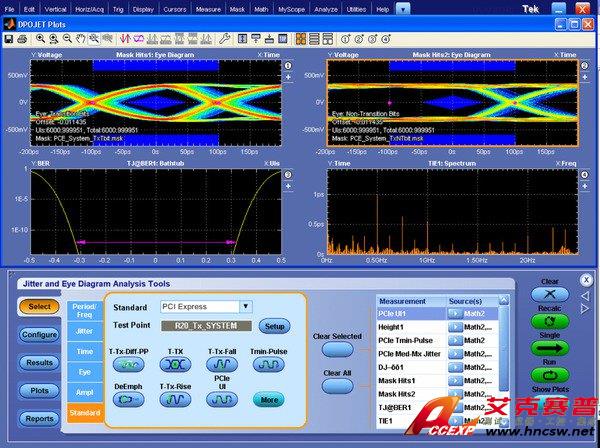Image resolution: width=600 pixels, height=448 pixels.
Task: Add the PCIe UI measurement
Action: 222,399
